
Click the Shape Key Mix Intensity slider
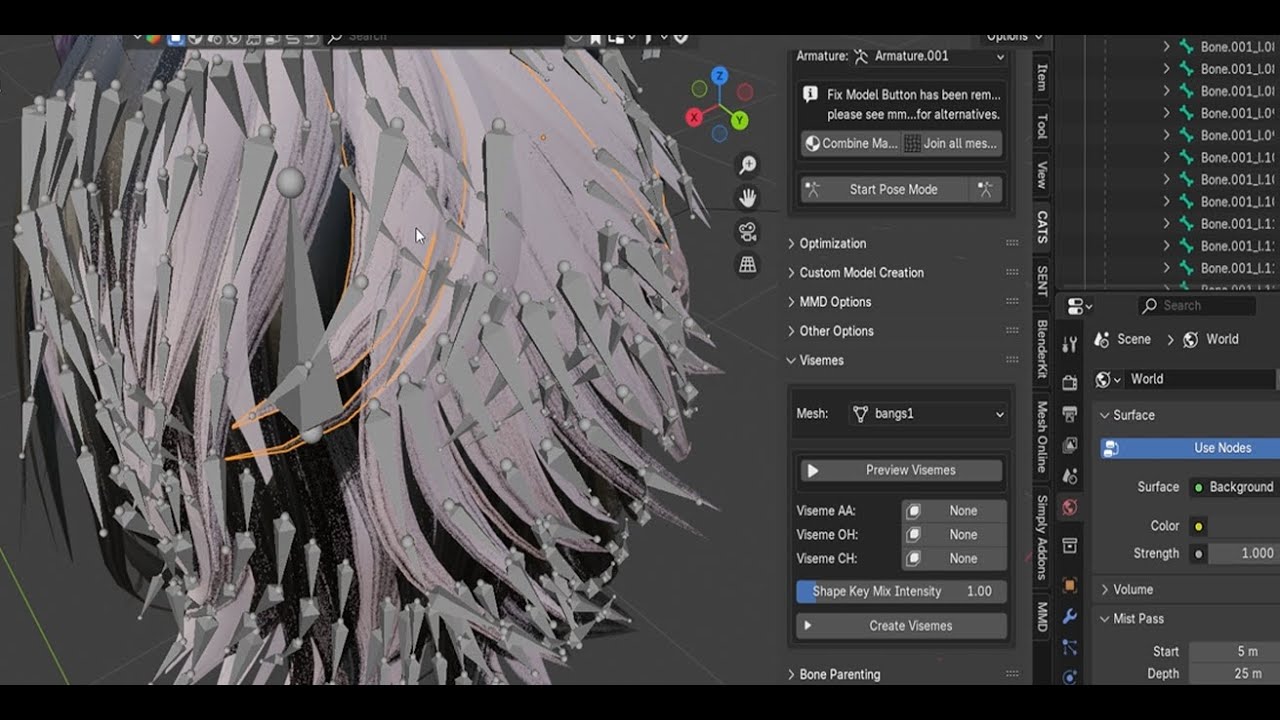pyautogui.click(x=901, y=591)
